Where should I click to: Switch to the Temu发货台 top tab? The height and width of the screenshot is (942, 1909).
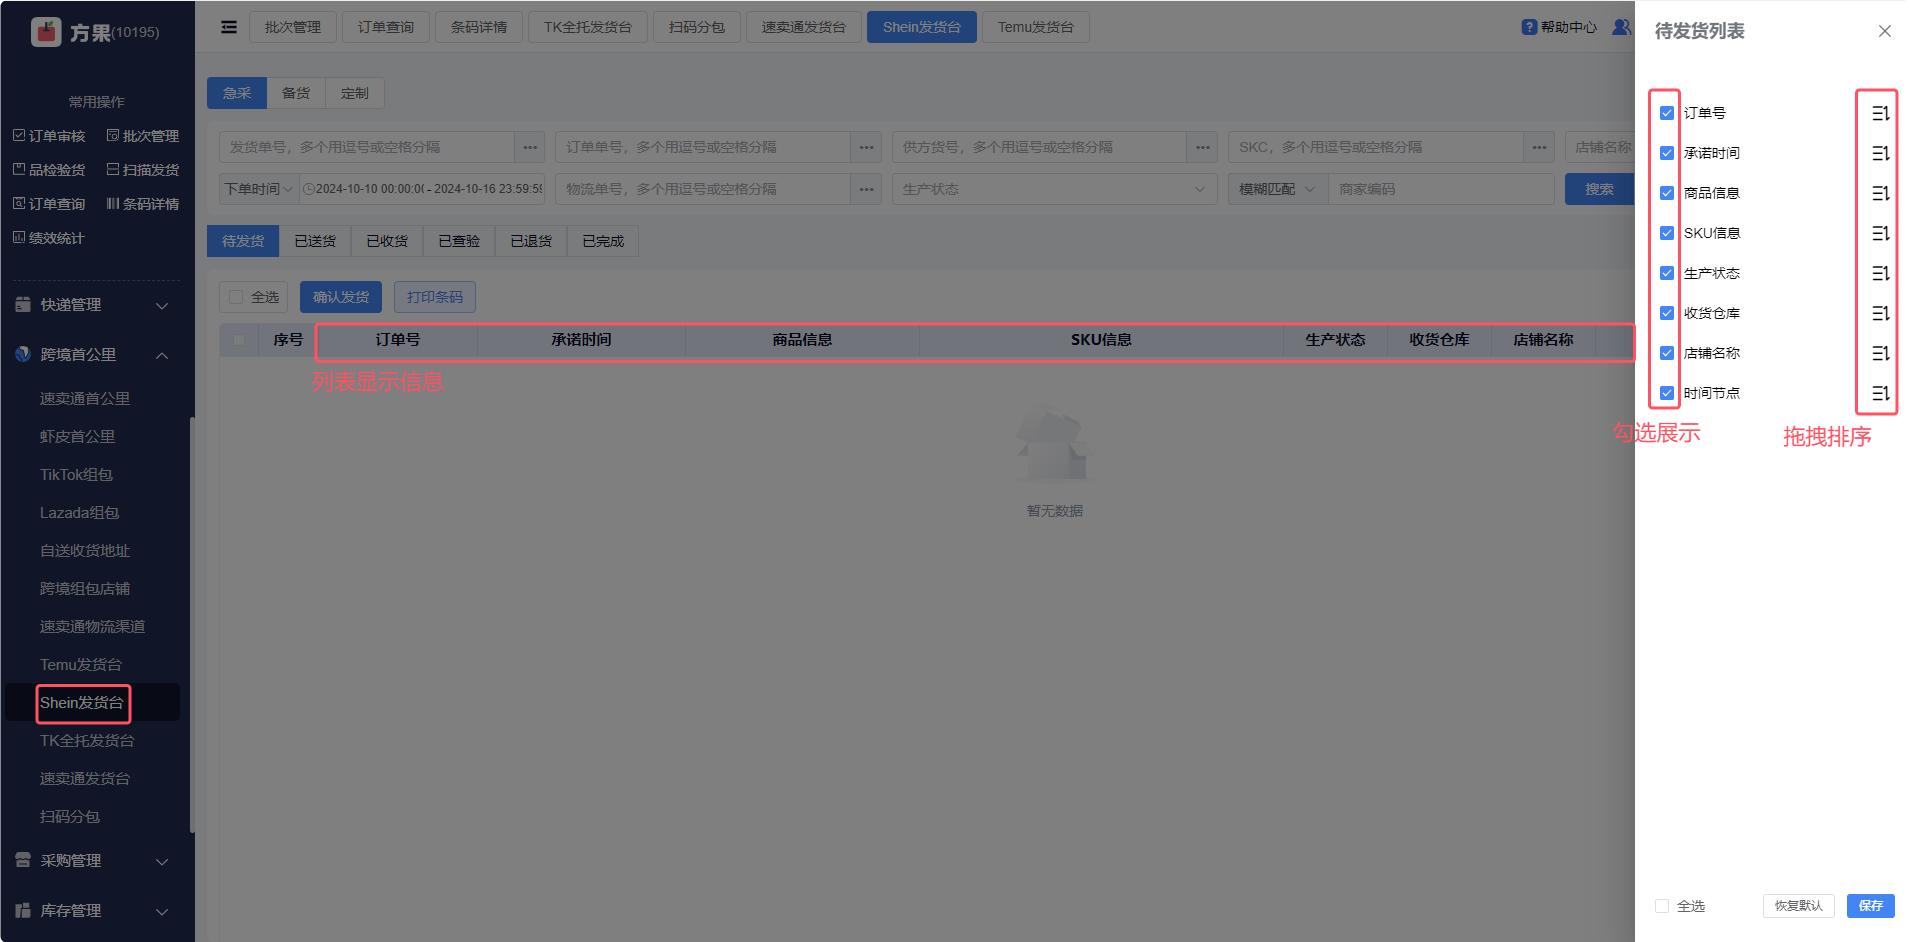(x=1036, y=27)
